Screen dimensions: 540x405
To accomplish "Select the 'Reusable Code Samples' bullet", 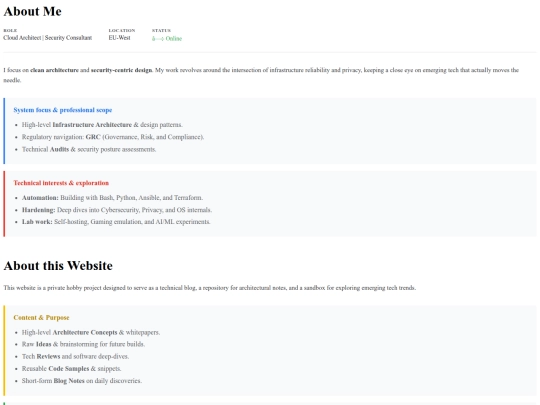I will coord(72,368).
